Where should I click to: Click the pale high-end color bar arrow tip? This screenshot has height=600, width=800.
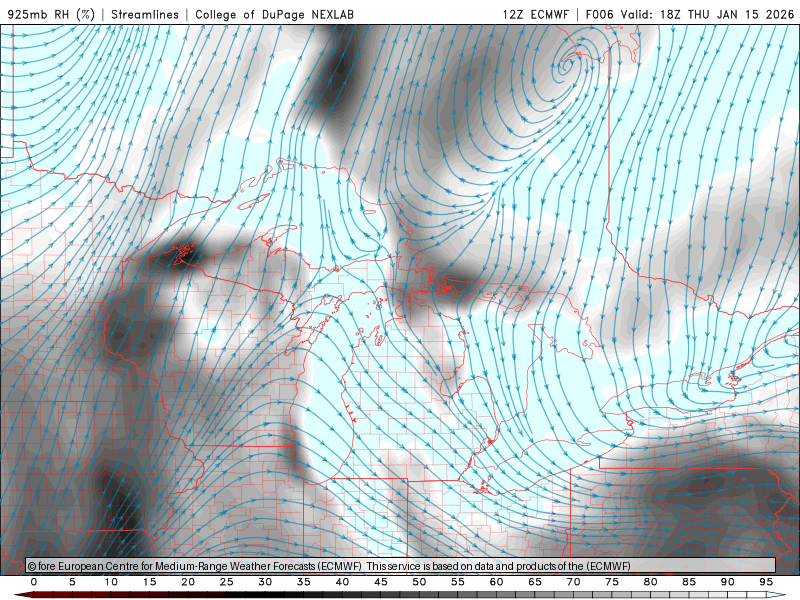(777, 595)
